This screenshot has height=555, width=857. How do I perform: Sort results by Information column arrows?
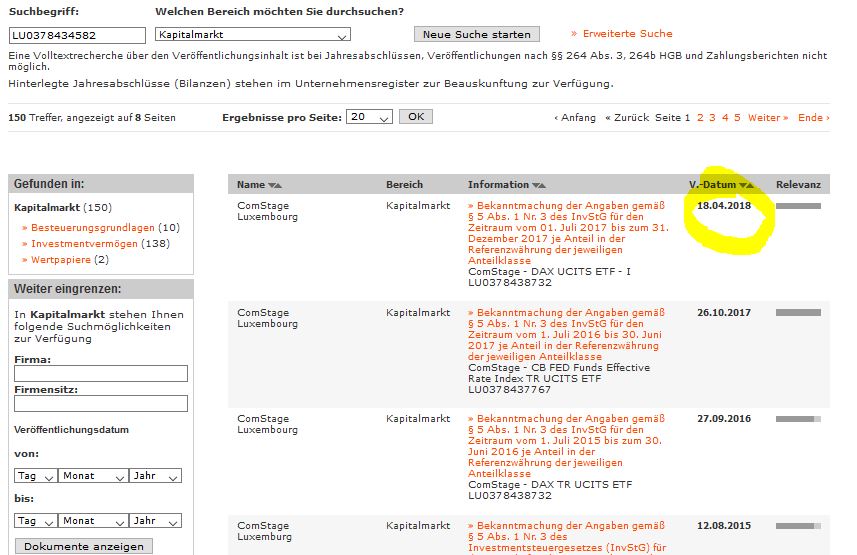(x=539, y=185)
